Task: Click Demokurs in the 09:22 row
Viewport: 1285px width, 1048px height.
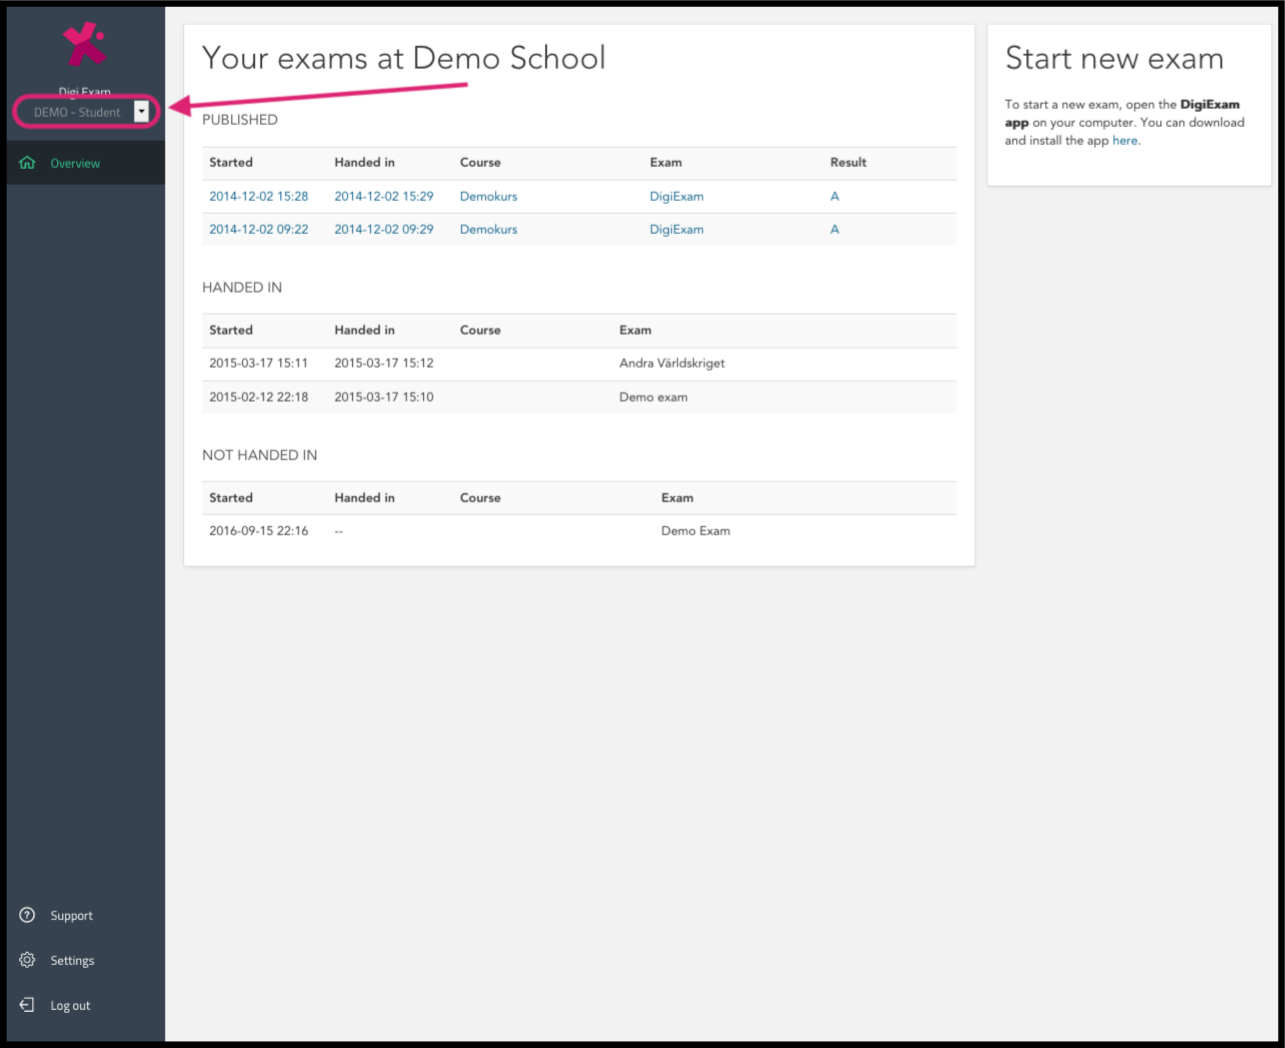Action: click(x=489, y=229)
